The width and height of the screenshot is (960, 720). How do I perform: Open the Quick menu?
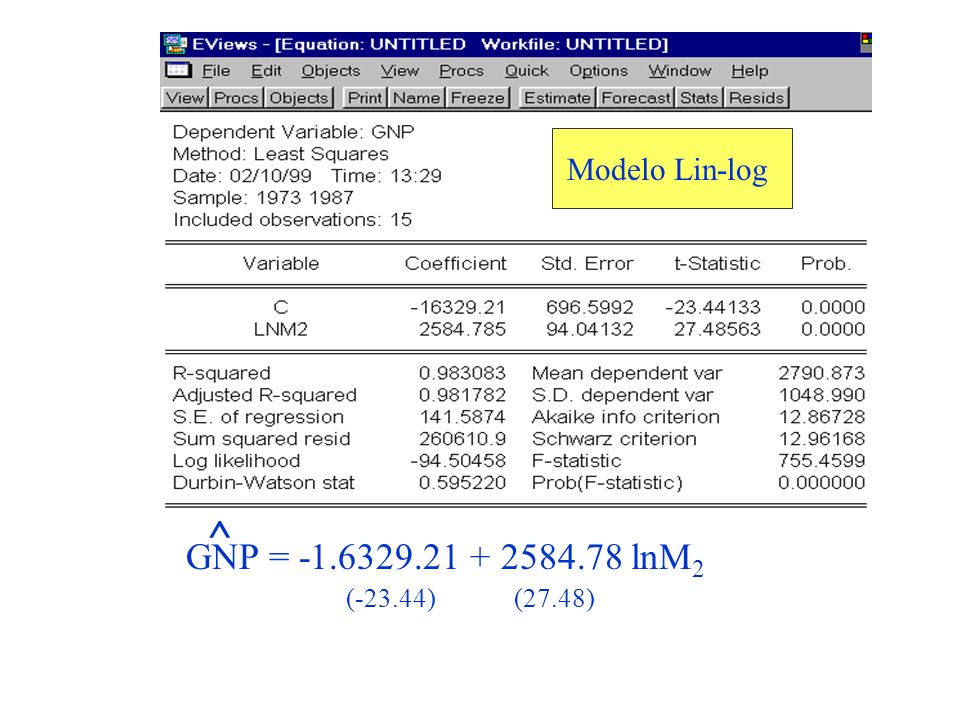click(527, 71)
